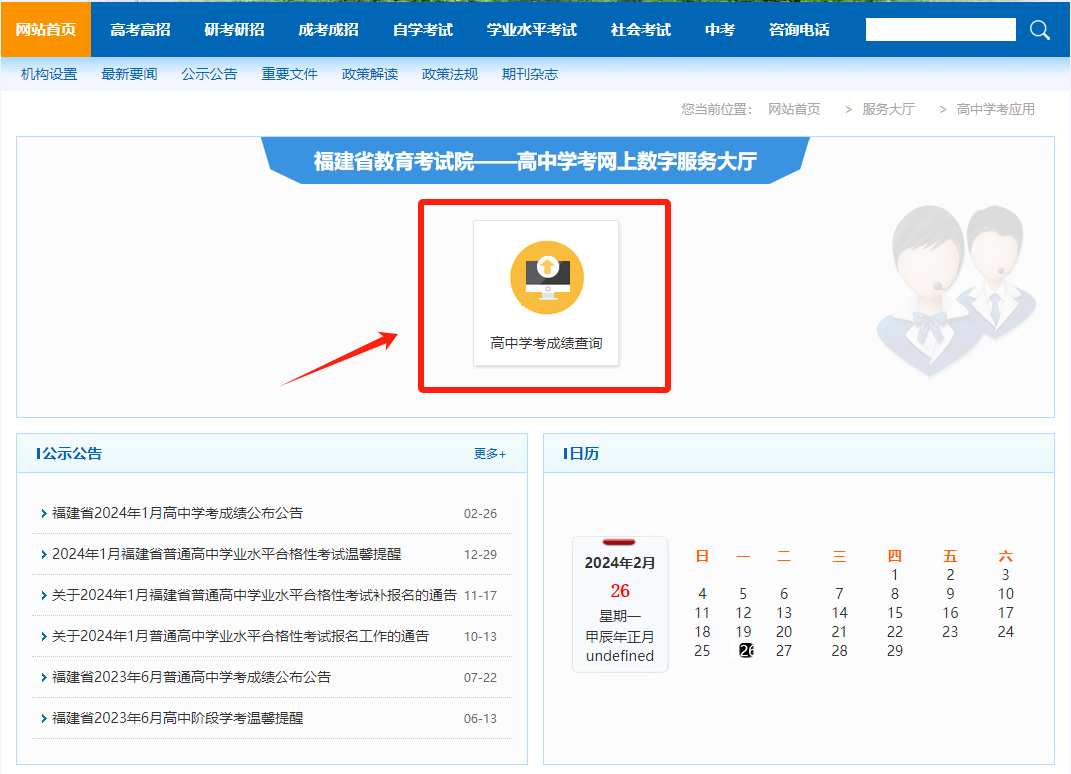Open 网站首页 tab in main navigation
Image resolution: width=1071 pixels, height=774 pixels.
pos(46,29)
